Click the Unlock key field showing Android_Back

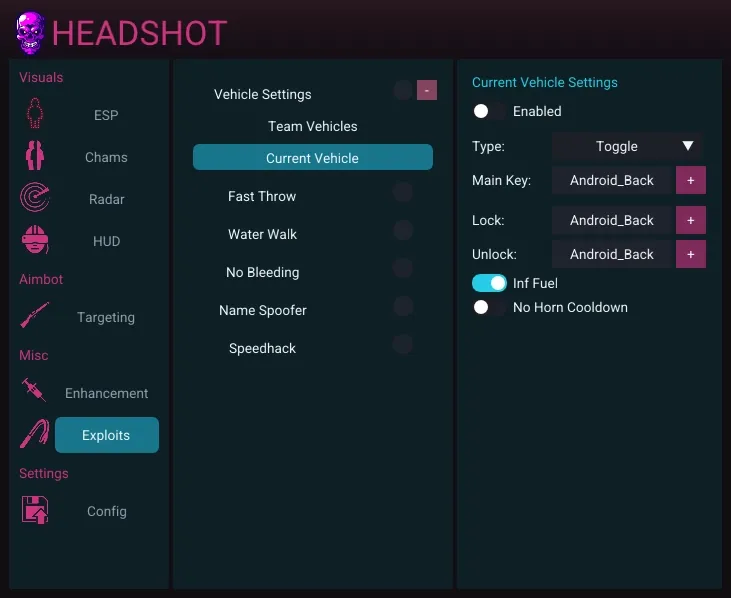pyautogui.click(x=612, y=254)
